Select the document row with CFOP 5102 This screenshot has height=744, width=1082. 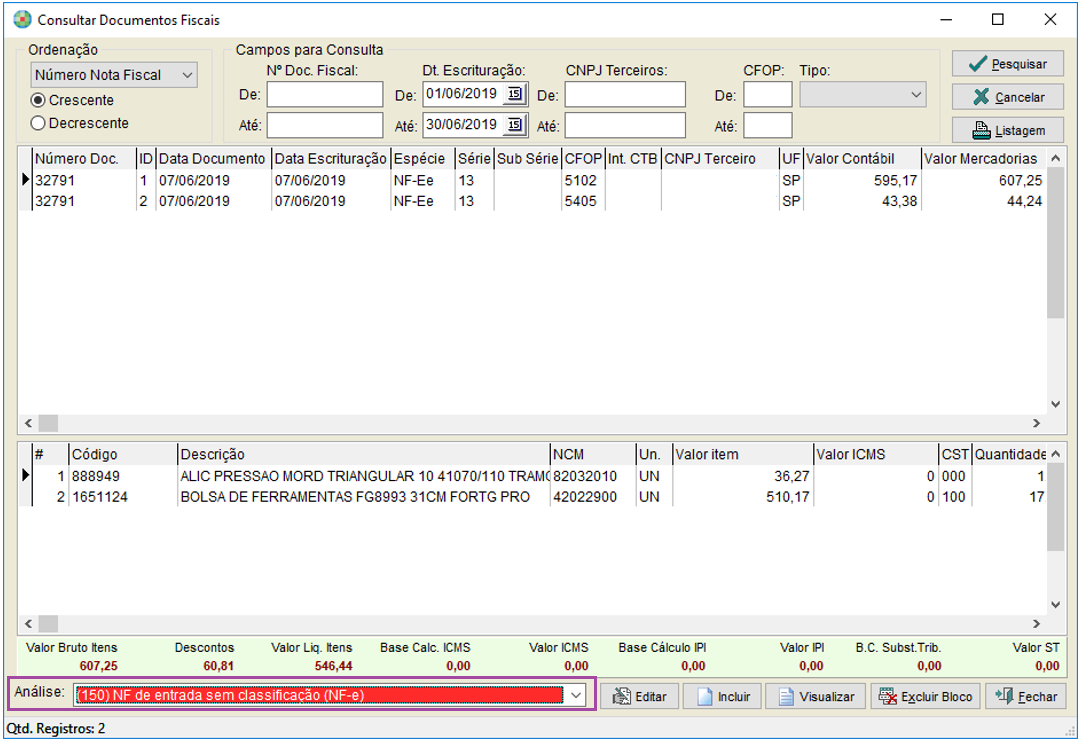tap(533, 180)
